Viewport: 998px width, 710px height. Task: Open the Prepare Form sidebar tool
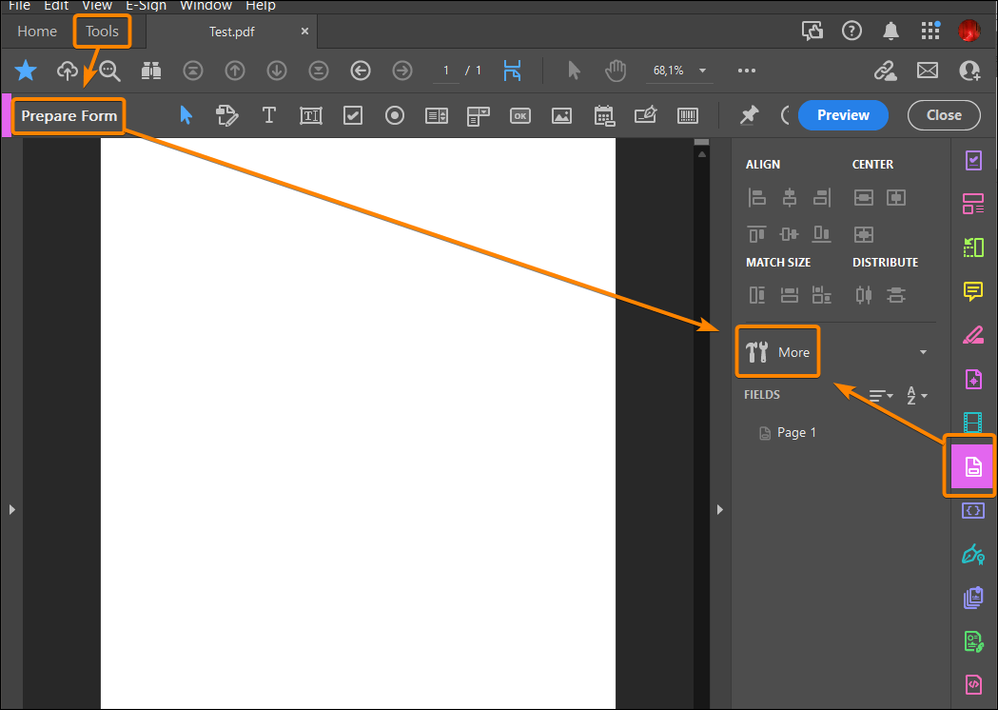tap(972, 466)
